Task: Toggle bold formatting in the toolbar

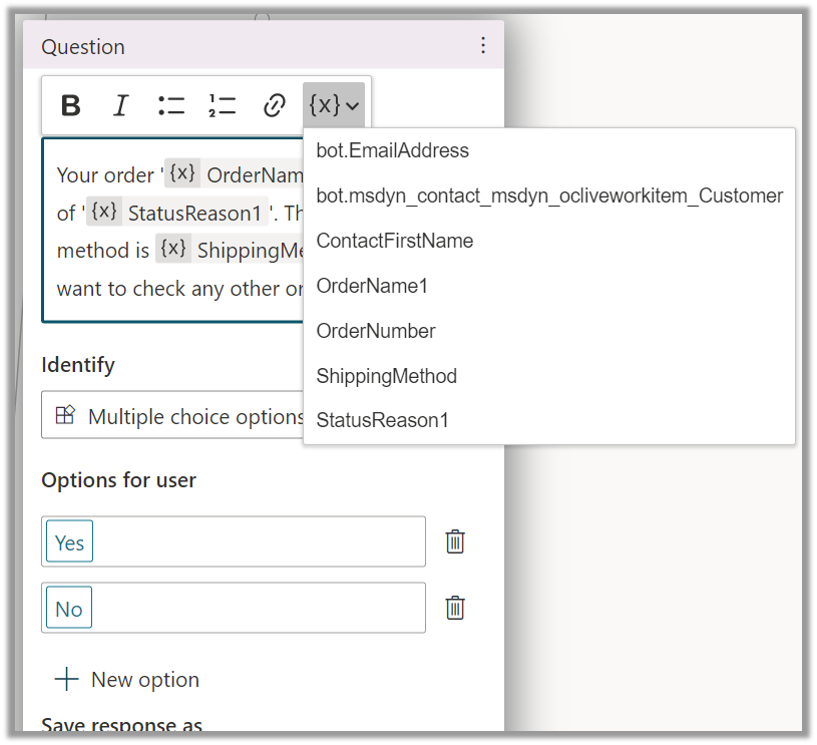Action: [70, 105]
